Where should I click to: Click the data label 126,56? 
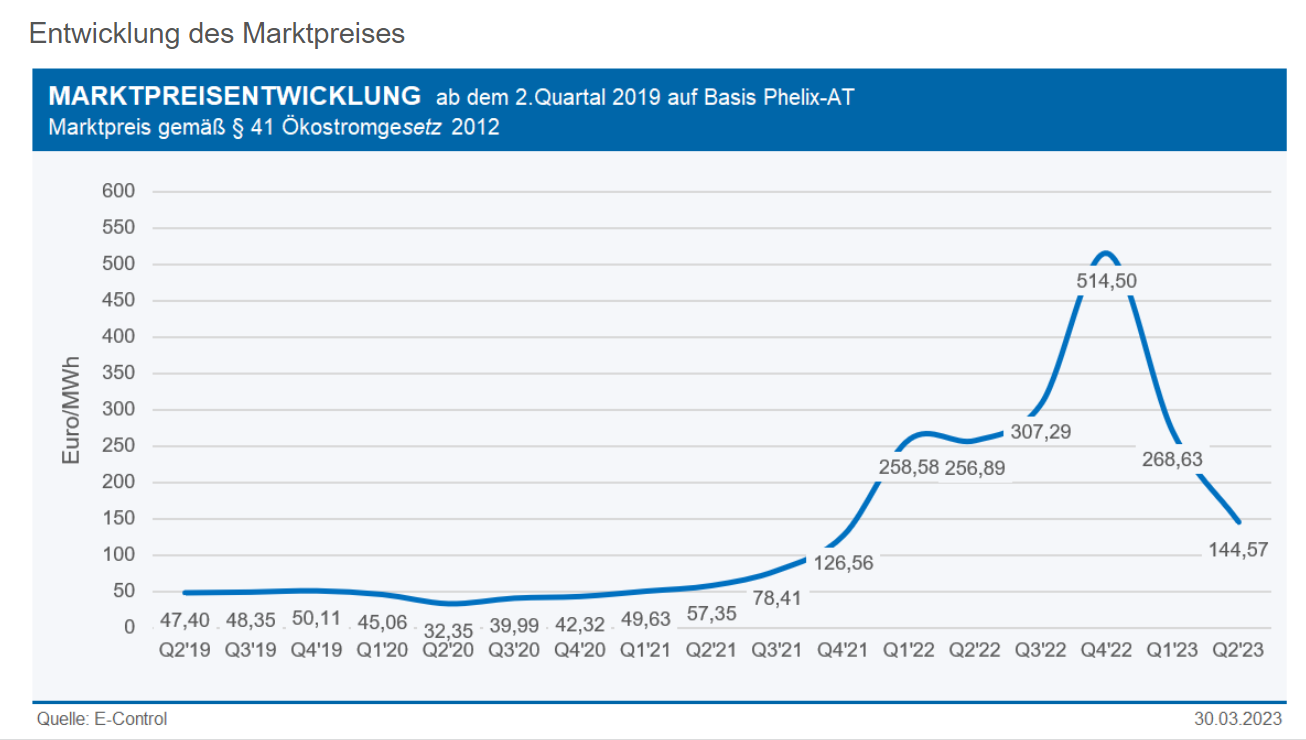point(843,563)
